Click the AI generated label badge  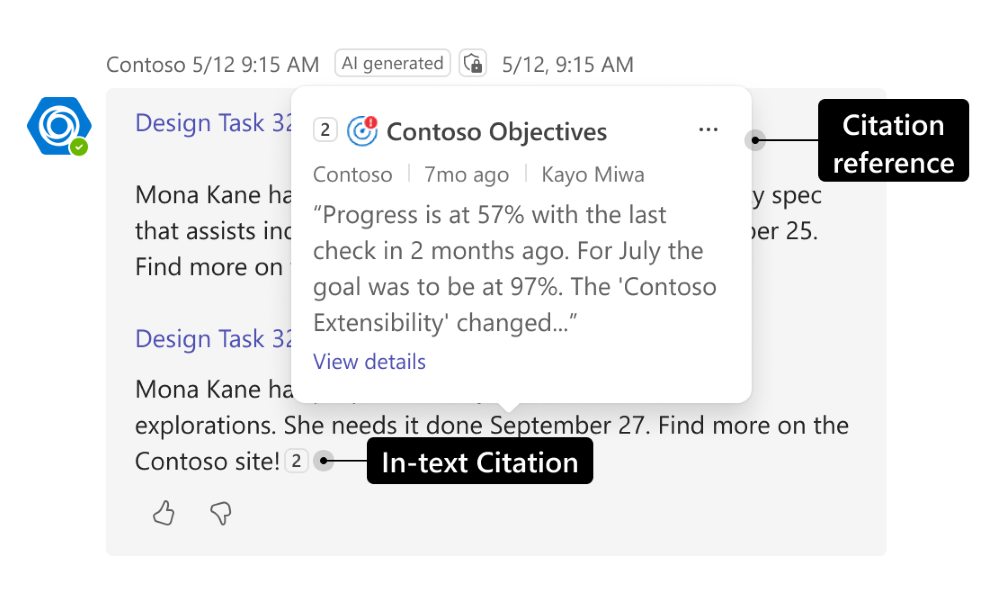coord(392,64)
